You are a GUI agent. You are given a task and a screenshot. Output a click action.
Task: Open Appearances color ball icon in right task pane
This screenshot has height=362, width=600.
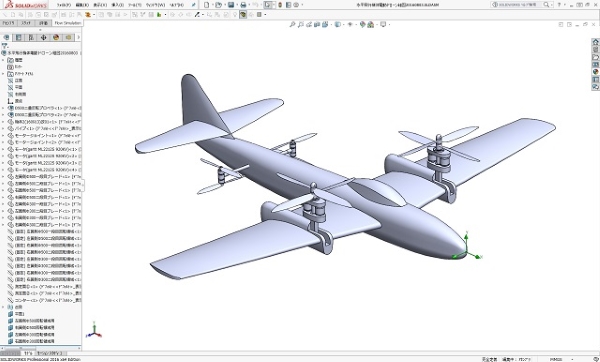pyautogui.click(x=595, y=72)
